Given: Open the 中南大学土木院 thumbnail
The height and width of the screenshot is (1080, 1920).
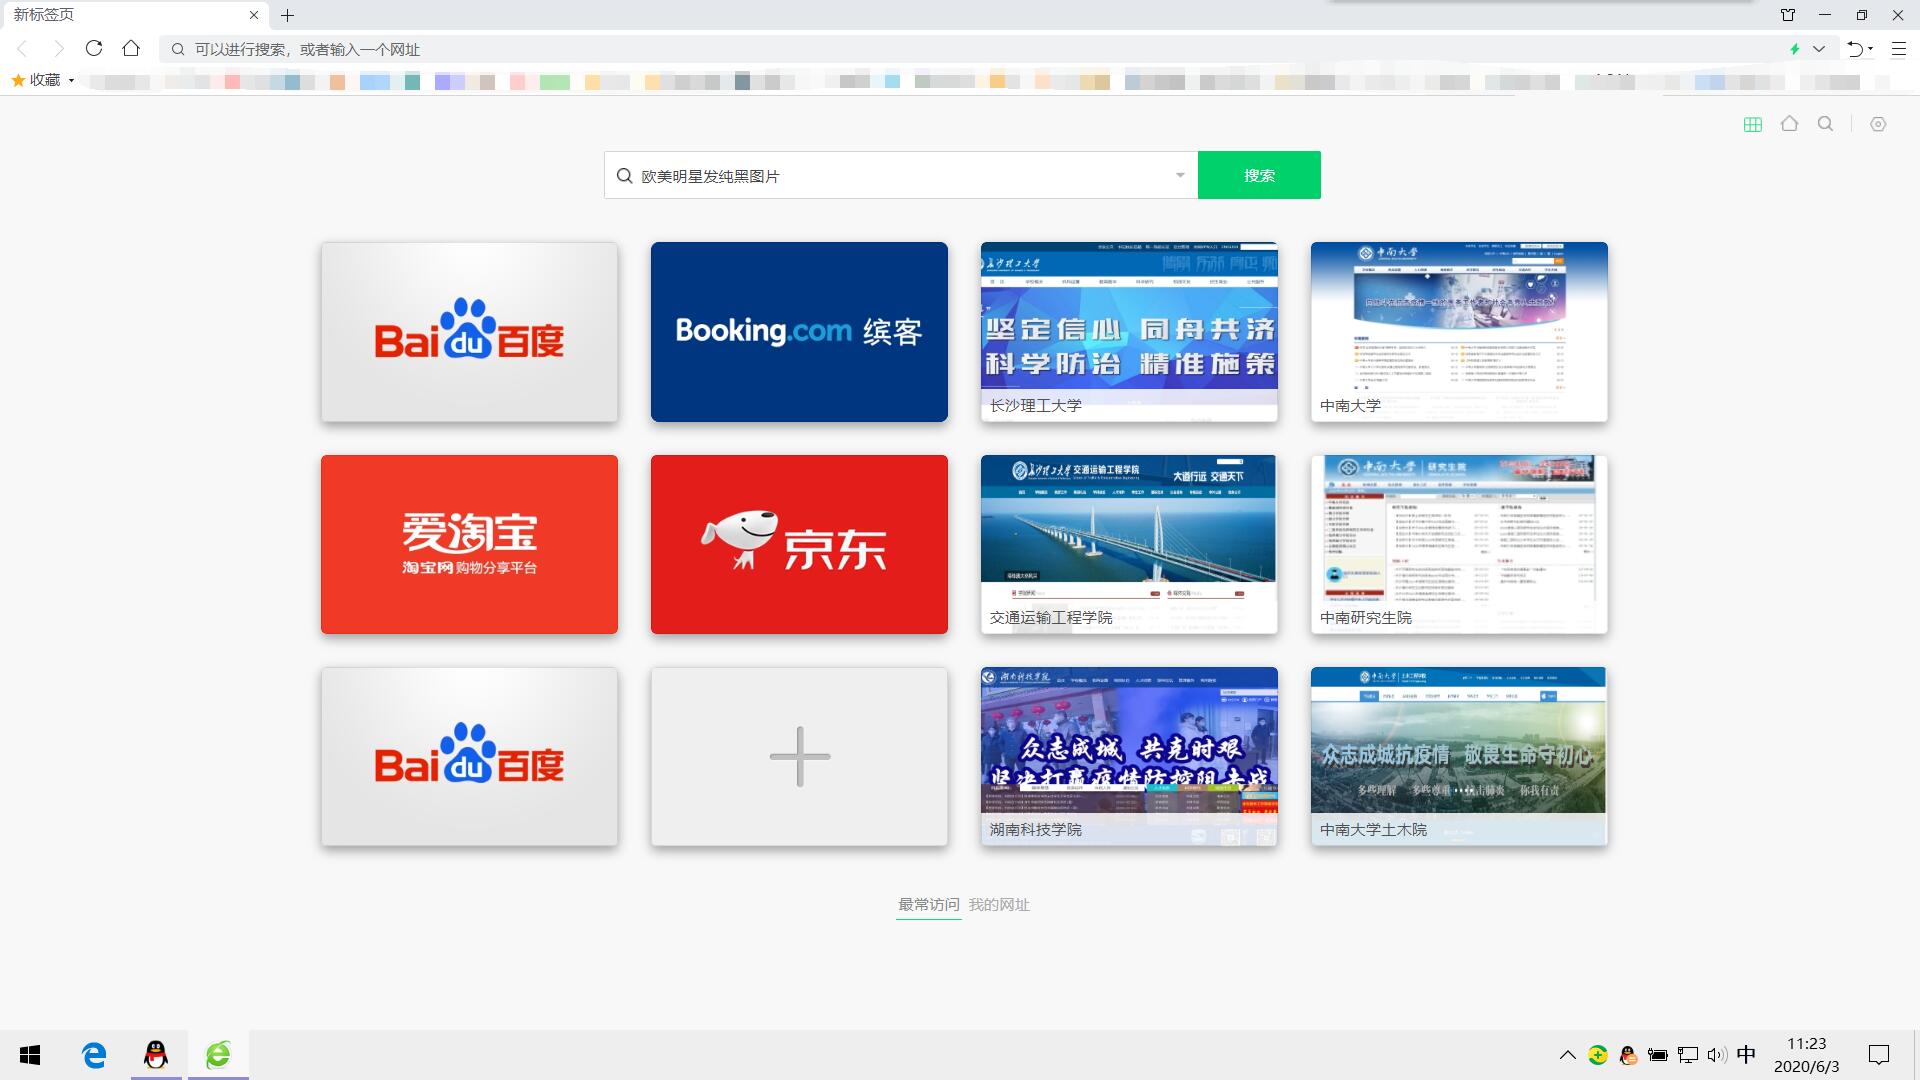Looking at the screenshot, I should [1459, 757].
